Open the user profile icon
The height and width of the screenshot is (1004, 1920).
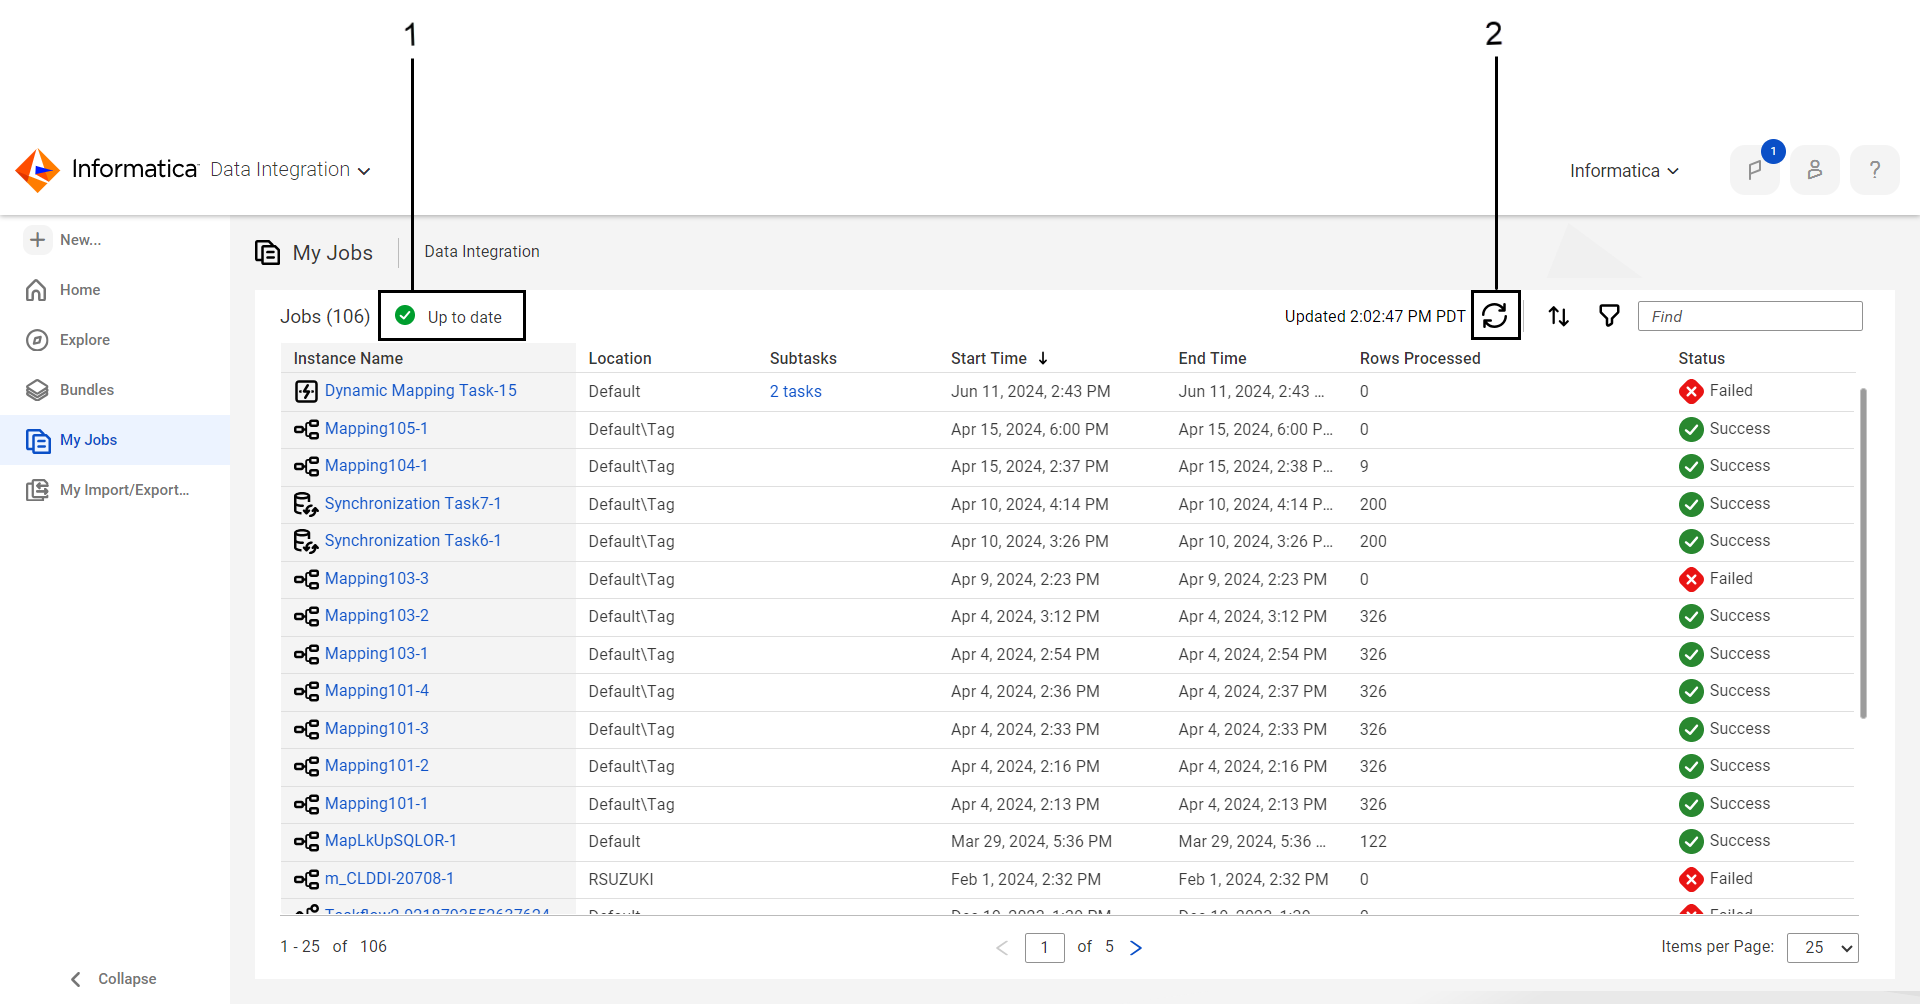1815,170
